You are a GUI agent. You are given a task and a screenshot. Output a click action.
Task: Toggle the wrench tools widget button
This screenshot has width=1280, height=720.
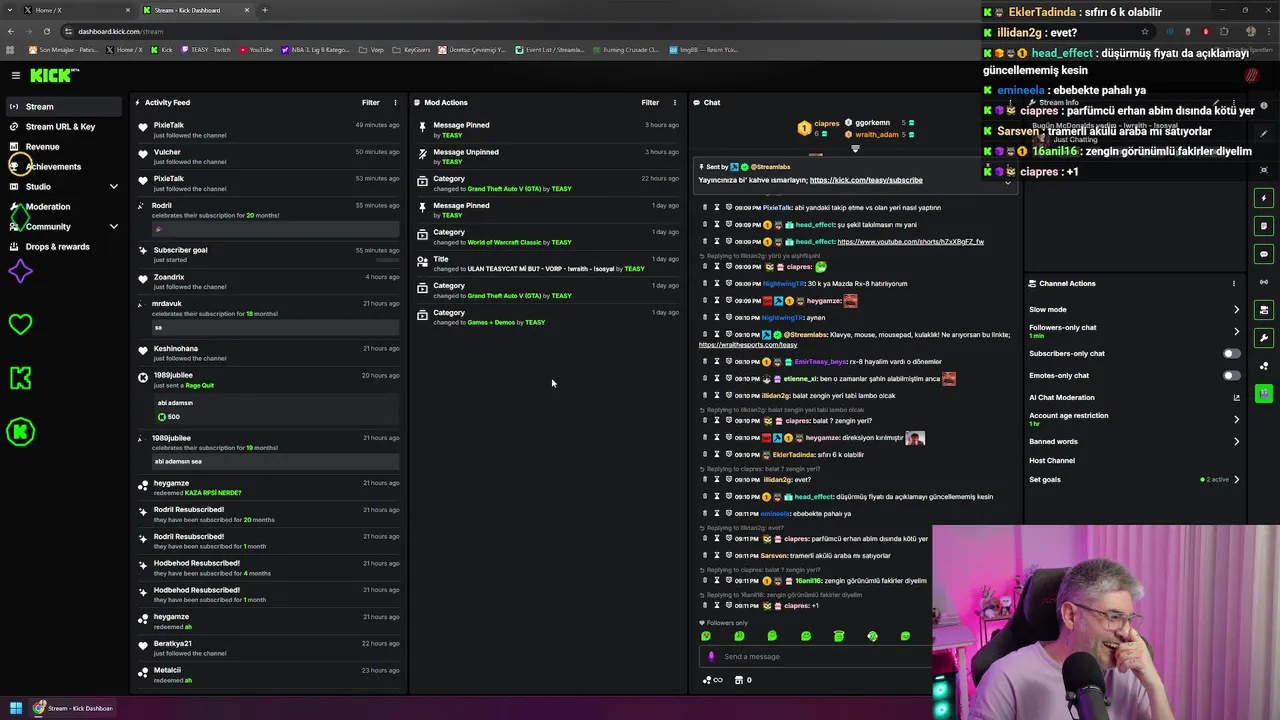(1264, 338)
